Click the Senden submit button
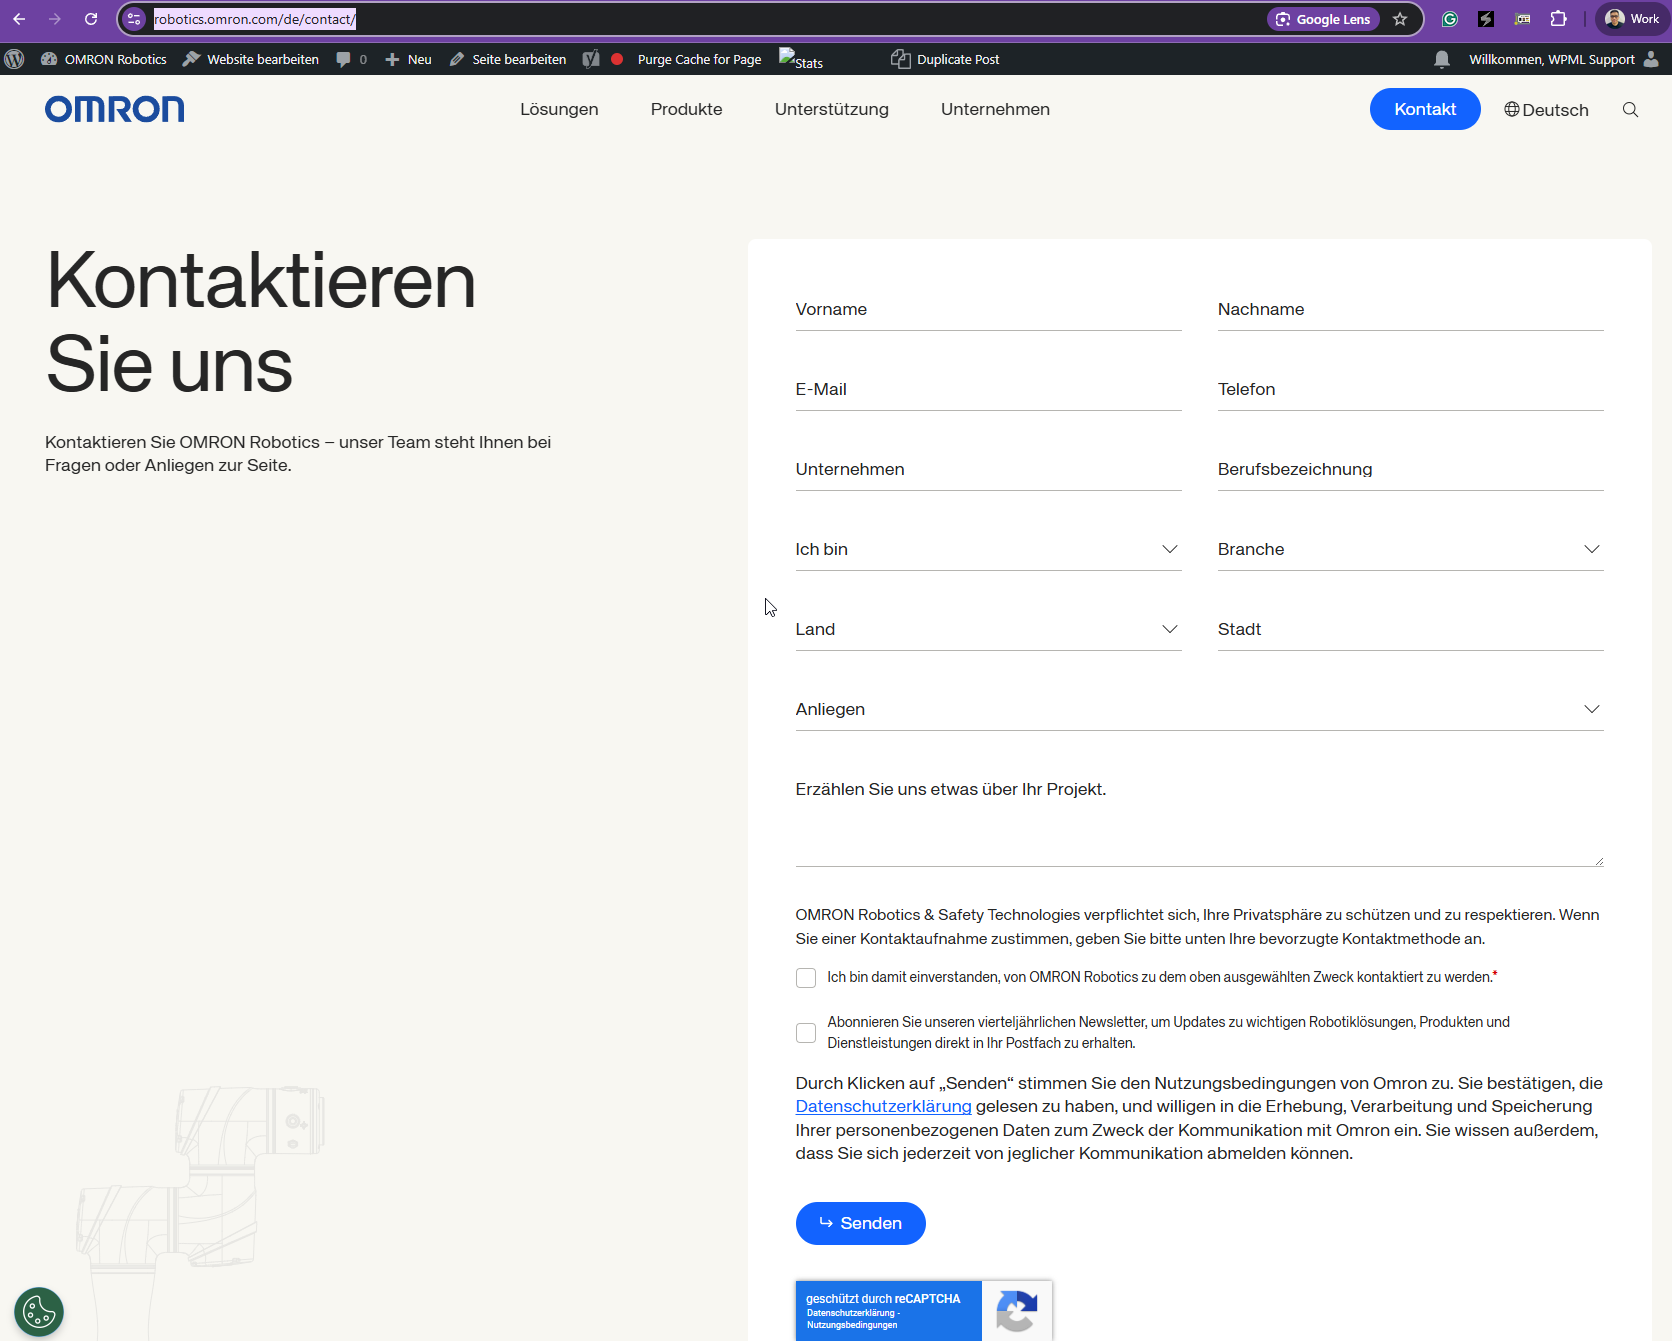The image size is (1672, 1341). point(860,1223)
